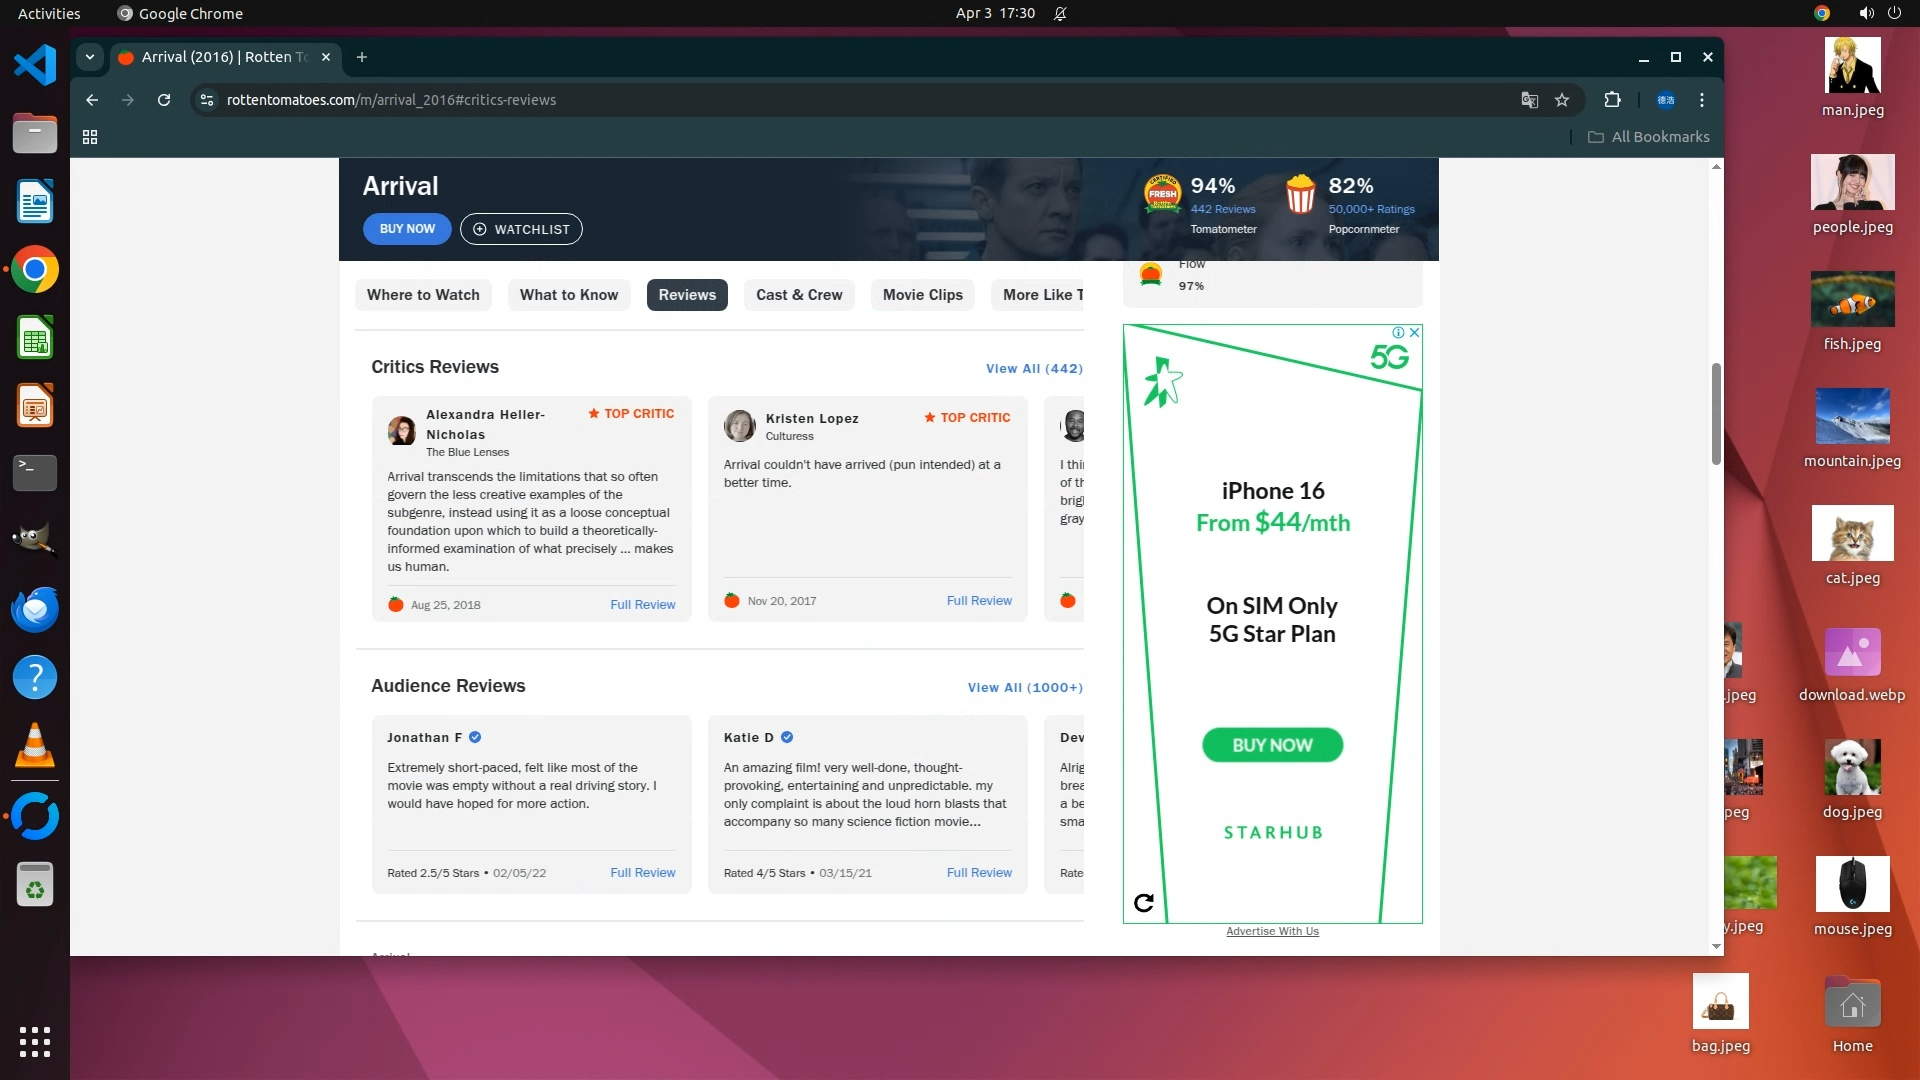Click View All (442) critics reviews
This screenshot has width=1920, height=1080.
tap(1033, 368)
